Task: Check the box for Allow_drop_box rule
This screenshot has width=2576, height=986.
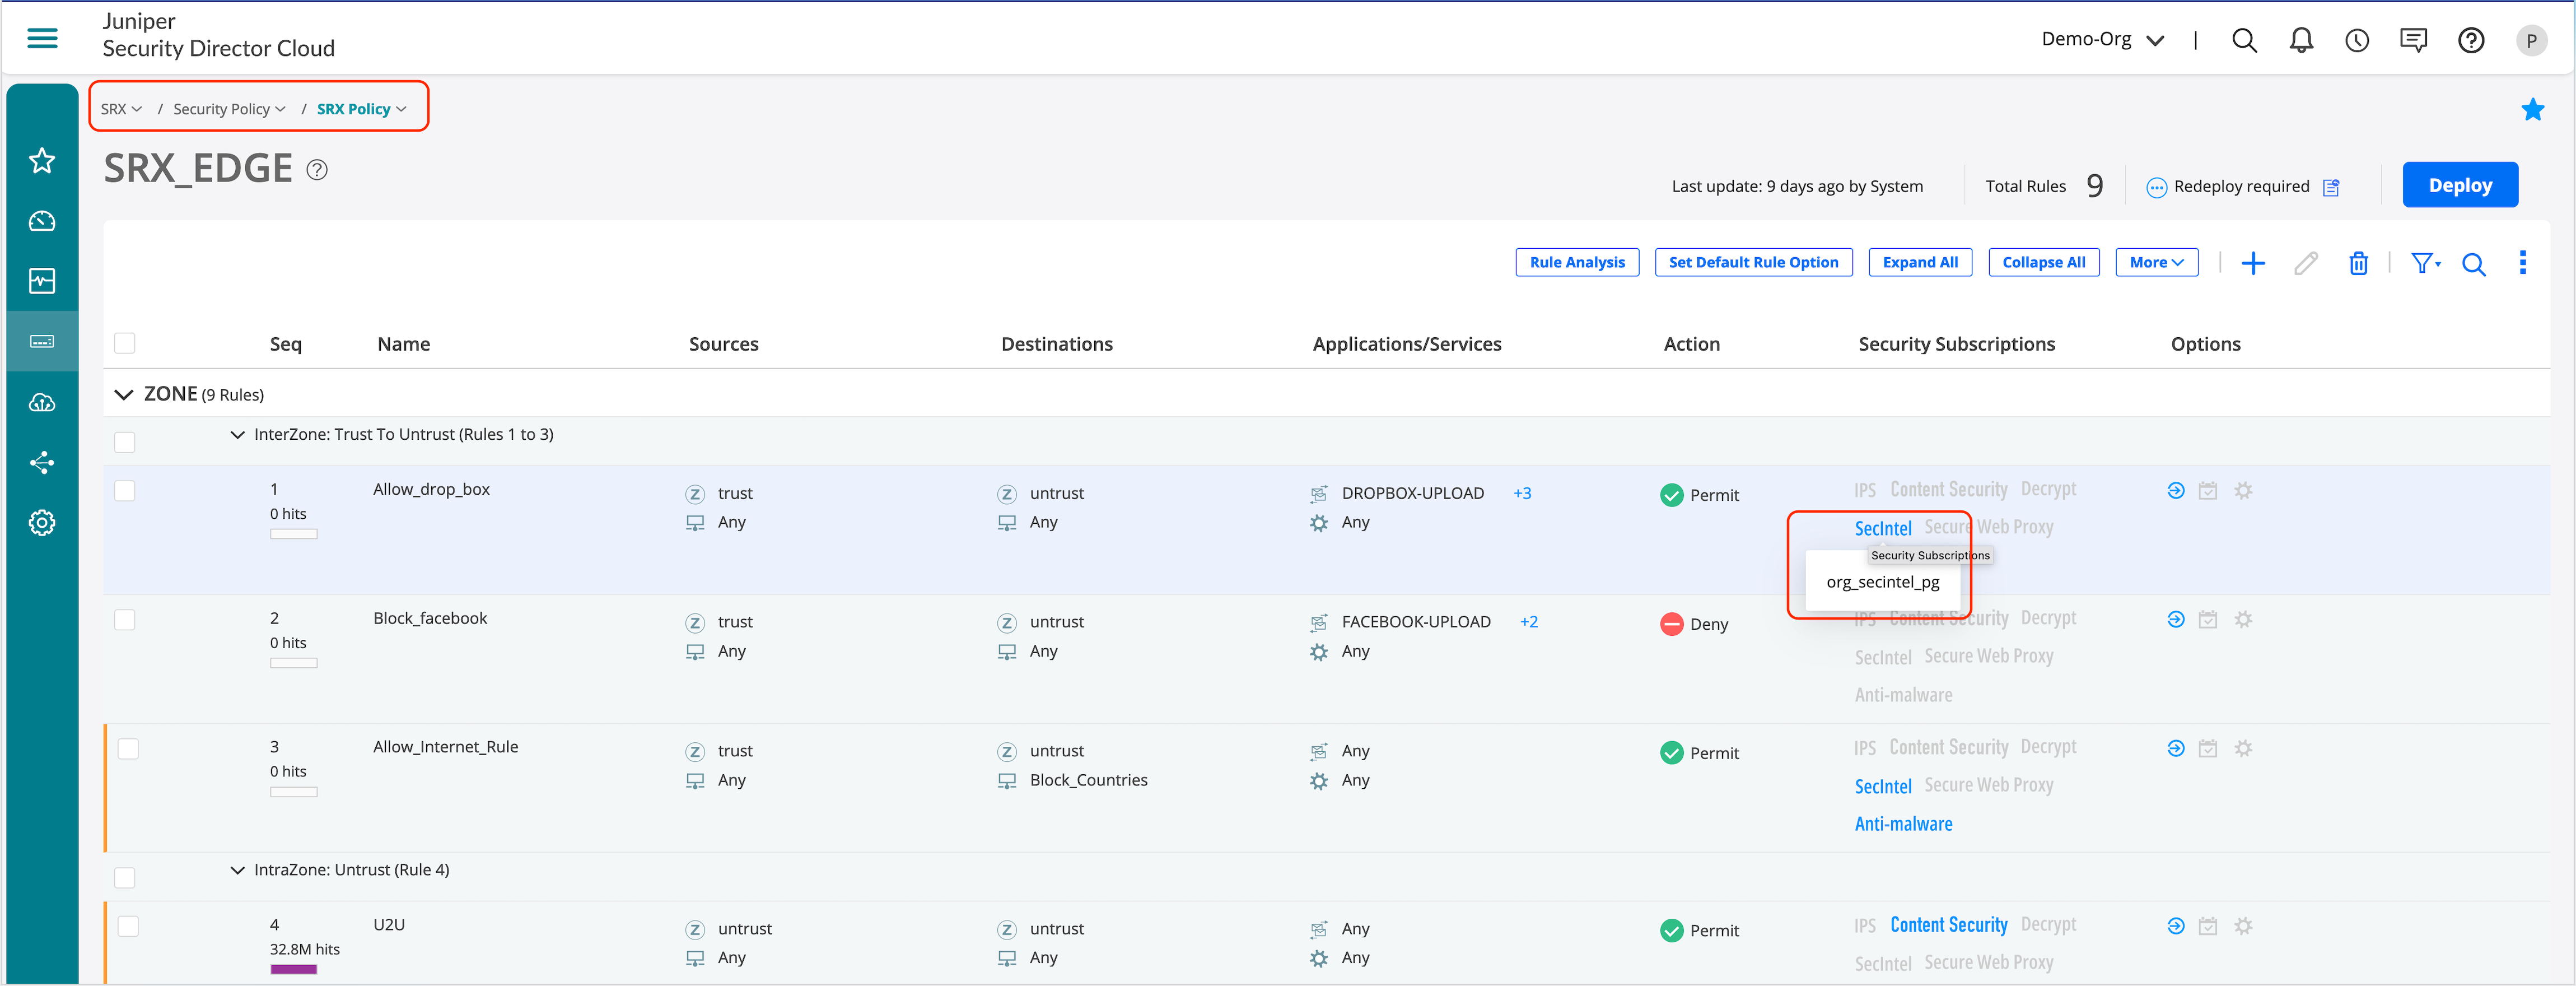Action: coord(125,491)
